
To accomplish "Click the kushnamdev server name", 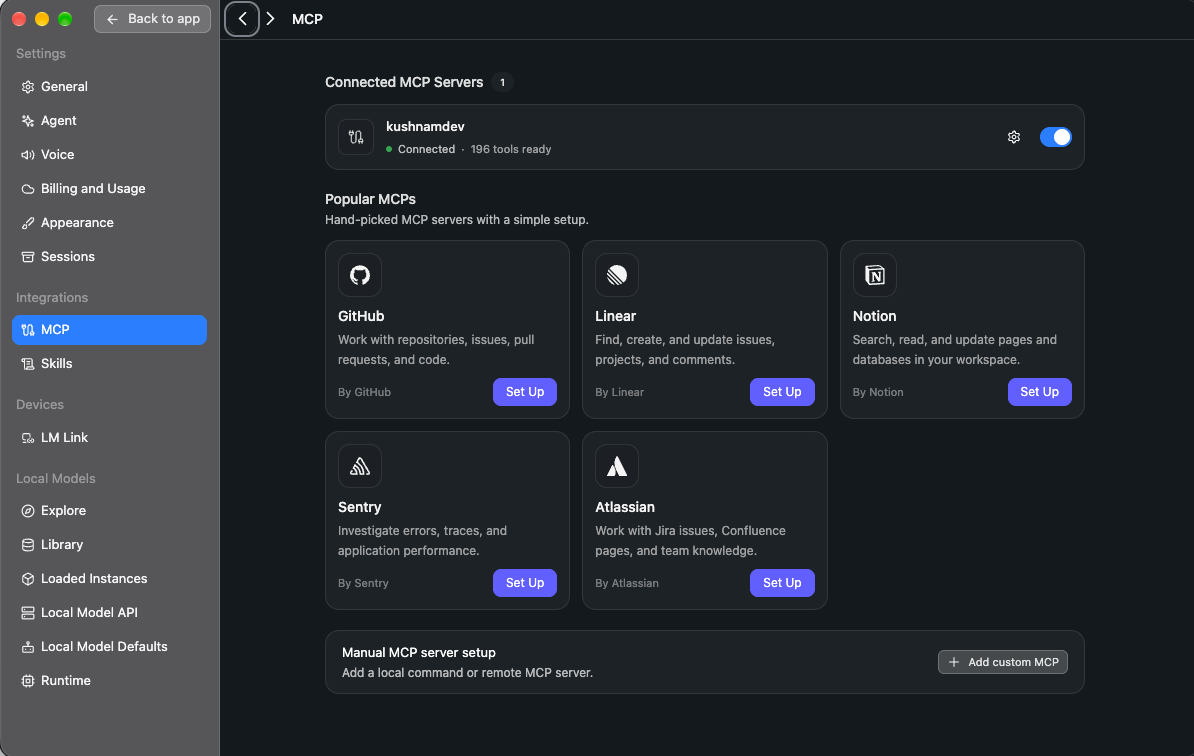I will (x=425, y=126).
